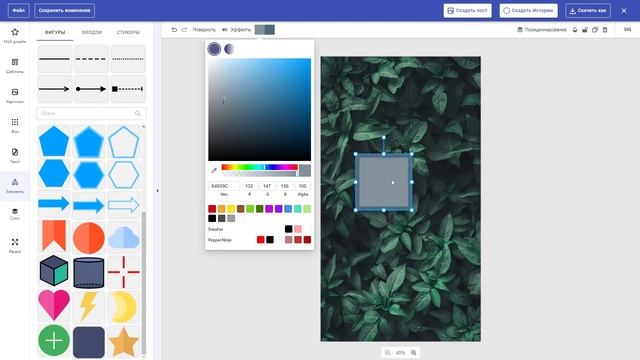Click the Hex color input field
Screen dimensions: 640x360
tap(224, 186)
